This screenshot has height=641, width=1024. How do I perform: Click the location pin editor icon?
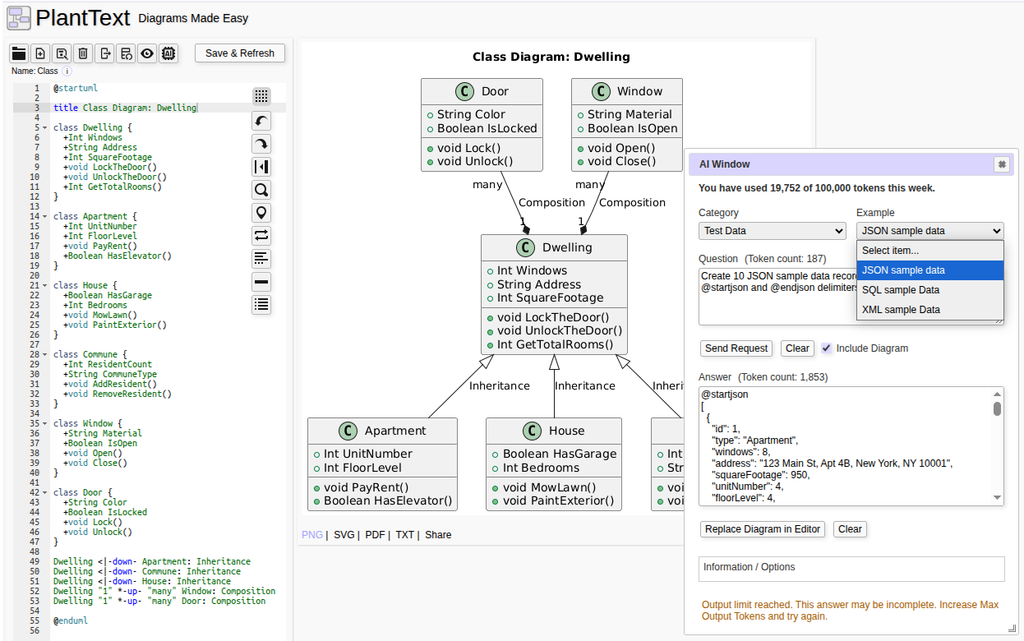pyautogui.click(x=261, y=213)
